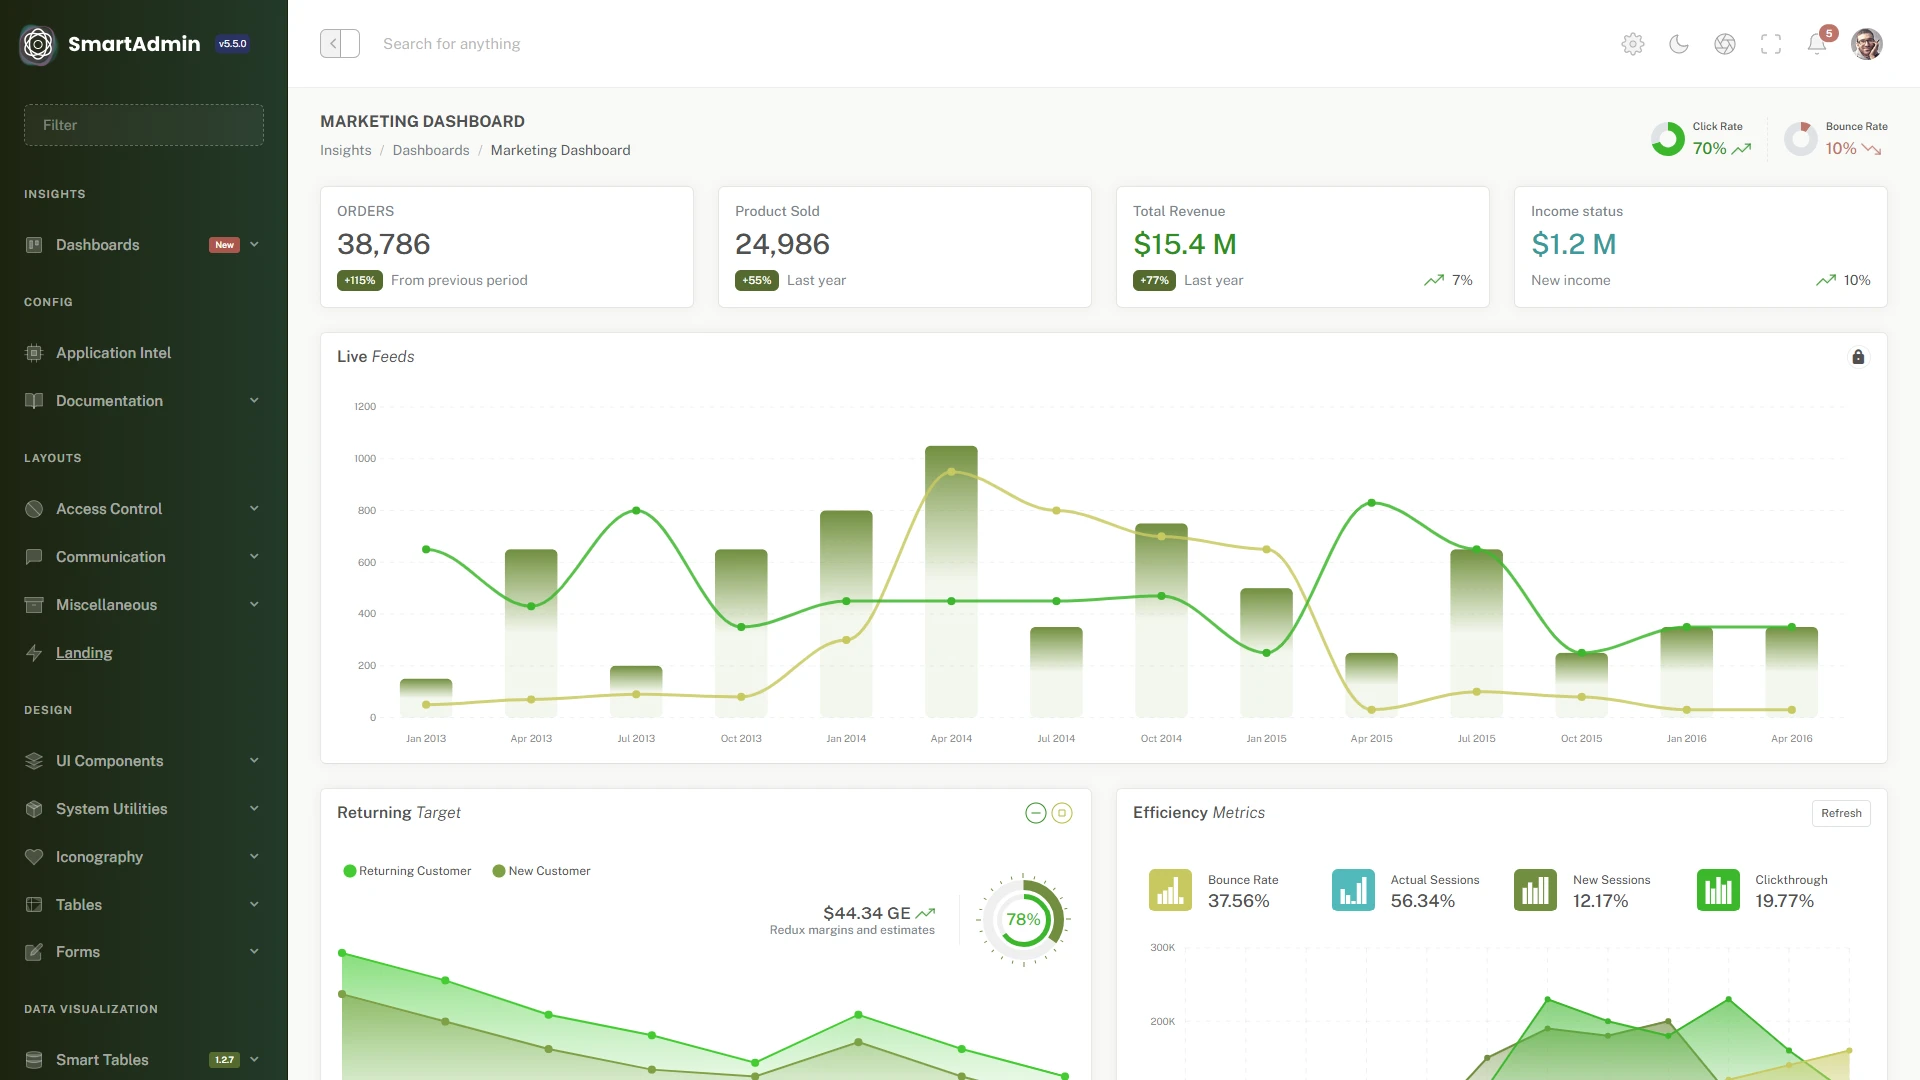Click the UI Components layers icon
This screenshot has height=1080, width=1920.
pyautogui.click(x=34, y=761)
